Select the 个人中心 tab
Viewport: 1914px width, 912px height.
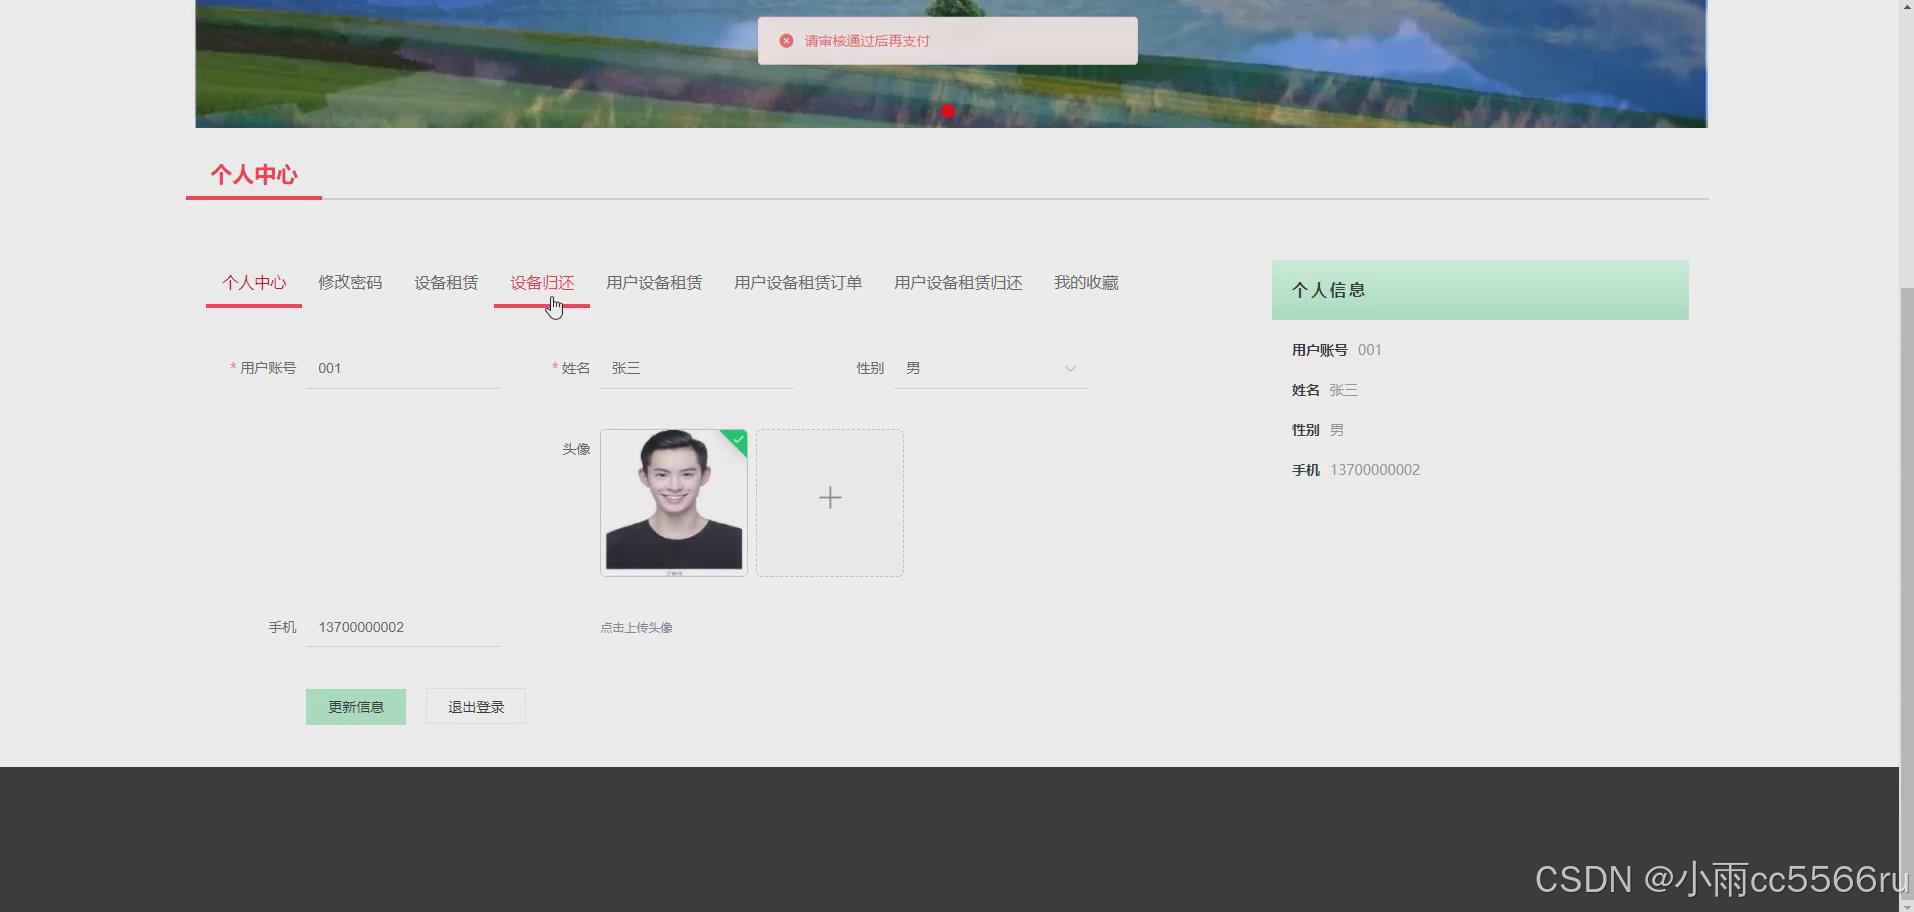[253, 282]
